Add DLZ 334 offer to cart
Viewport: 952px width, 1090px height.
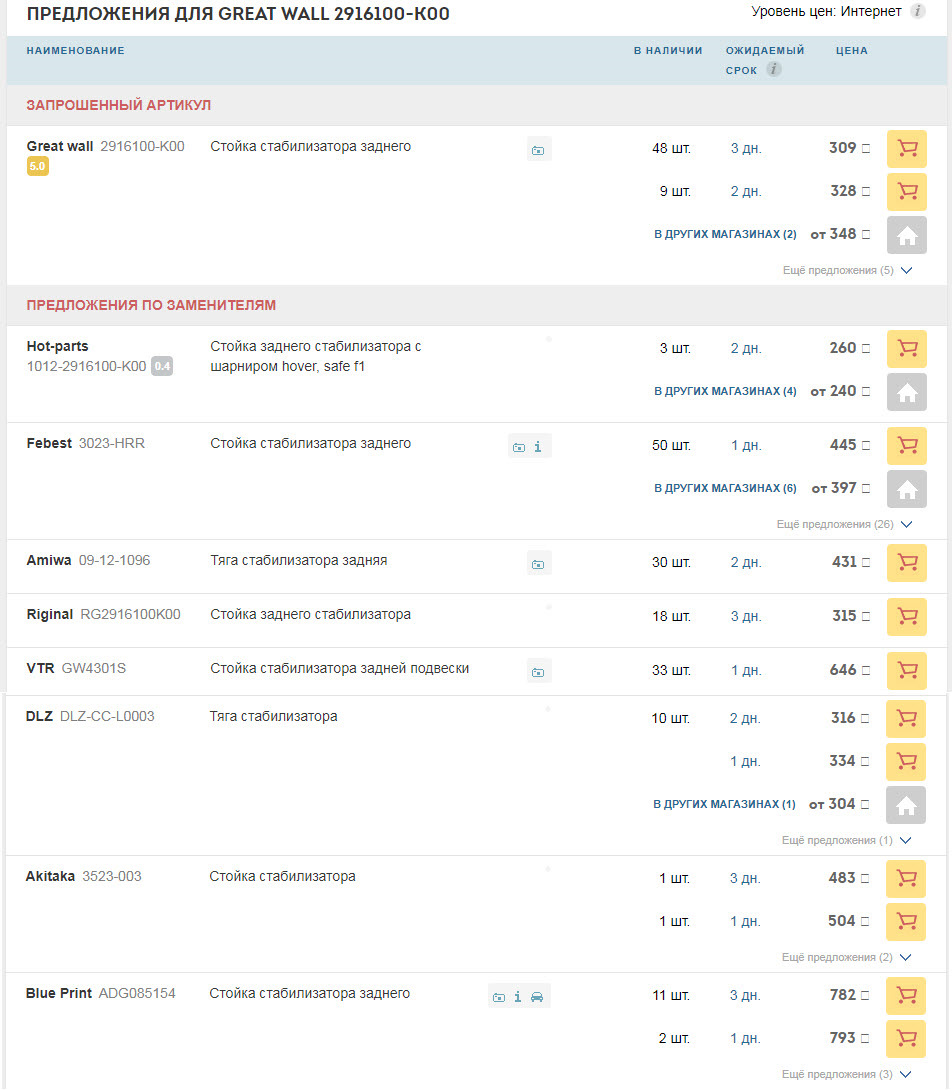tap(906, 762)
